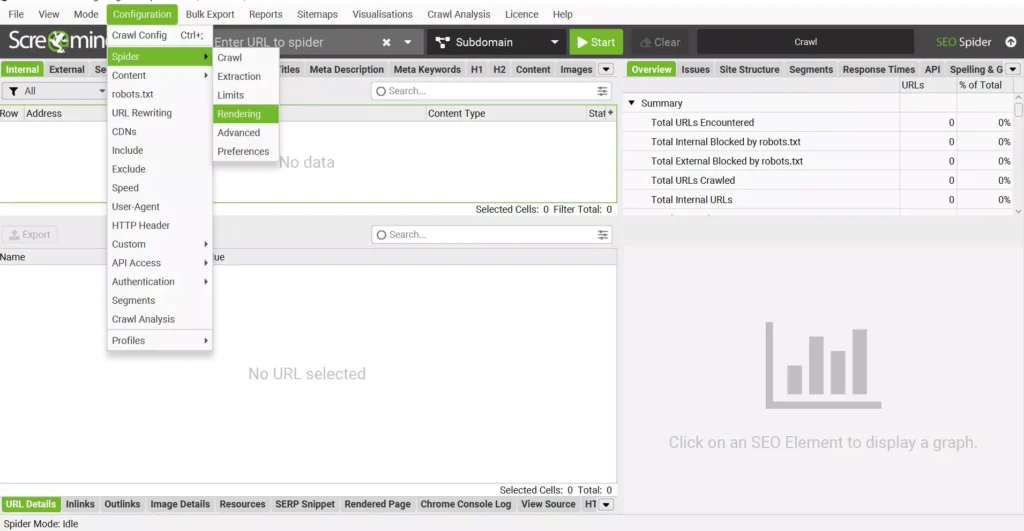Screen dimensions: 1024x531
Task: Open the Subdomain crawl scope dropdown
Action: click(497, 42)
